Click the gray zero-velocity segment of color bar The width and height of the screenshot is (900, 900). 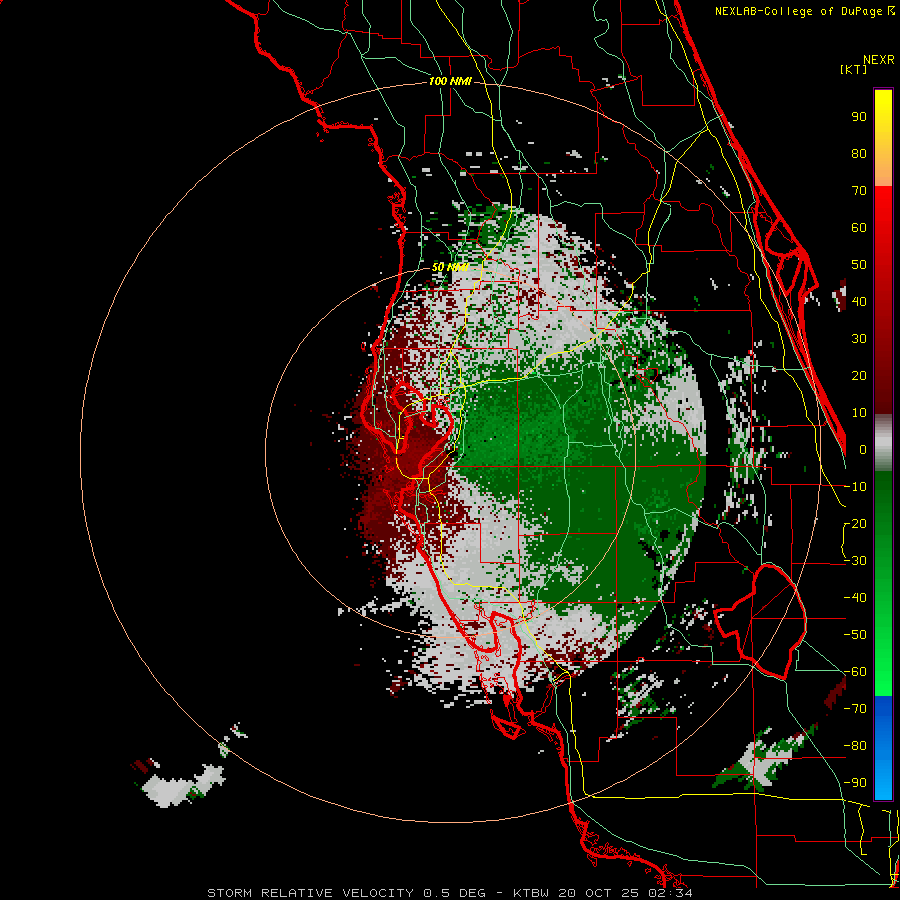click(x=883, y=443)
